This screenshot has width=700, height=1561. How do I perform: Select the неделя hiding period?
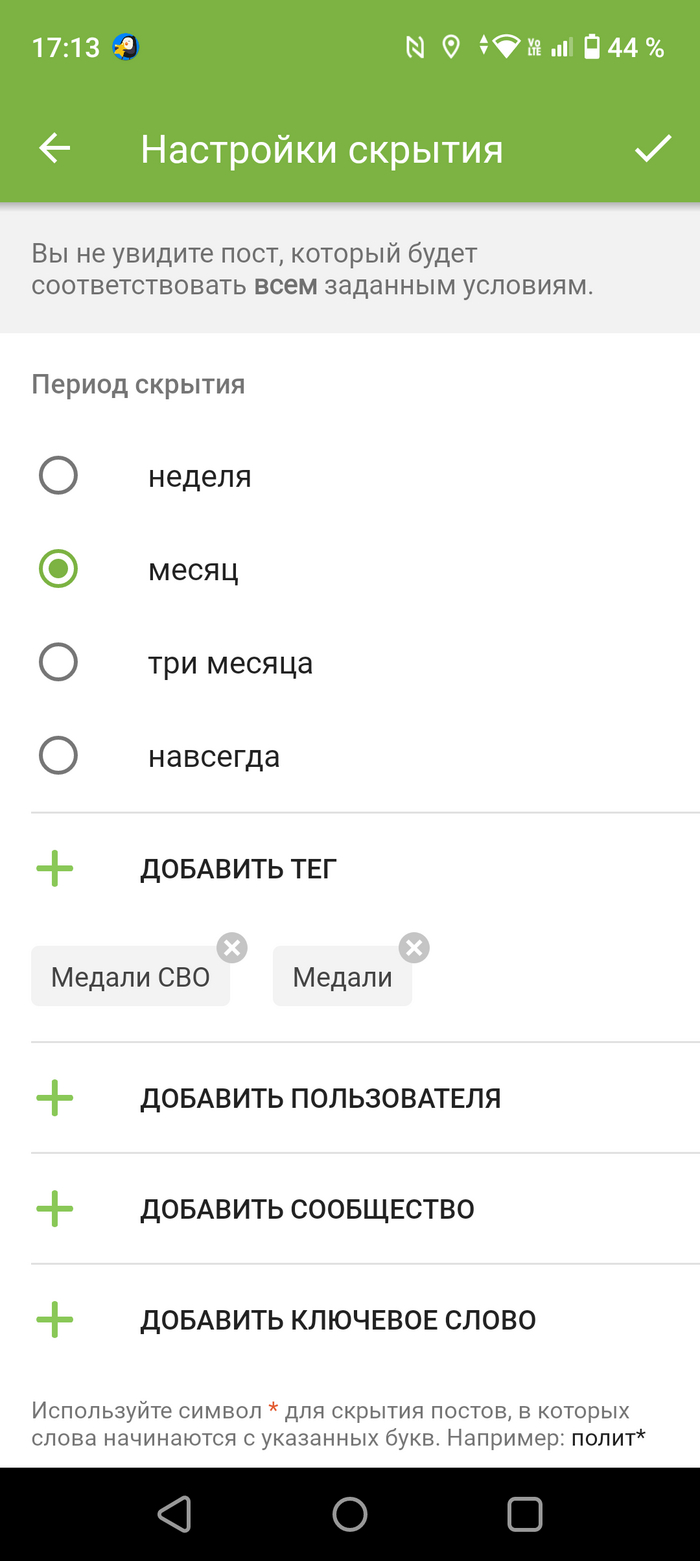point(57,475)
